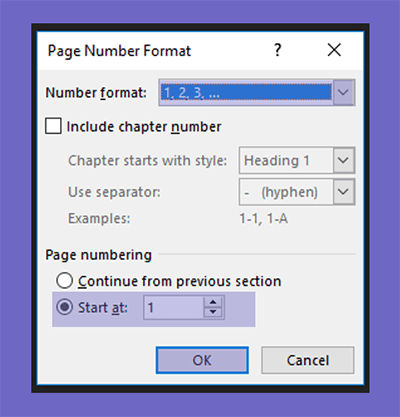The height and width of the screenshot is (417, 400).
Task: Open the Number format dropdown arrow
Action: 343,92
